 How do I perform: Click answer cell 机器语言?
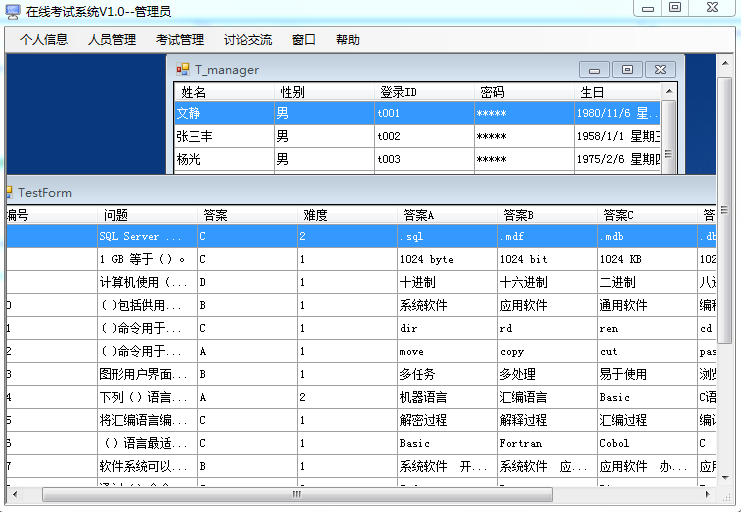(x=448, y=397)
